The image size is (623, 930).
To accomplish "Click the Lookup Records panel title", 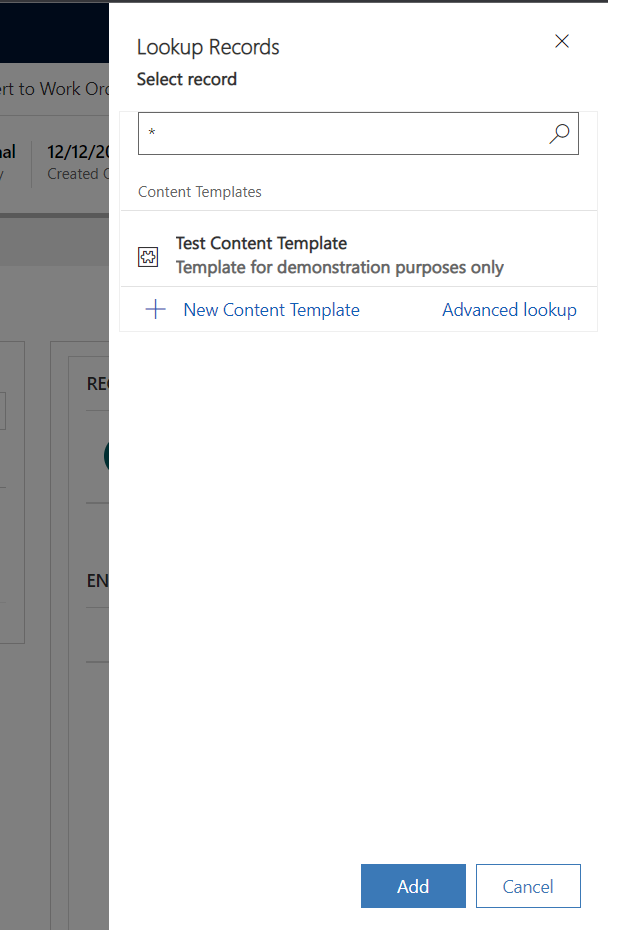I will (208, 47).
